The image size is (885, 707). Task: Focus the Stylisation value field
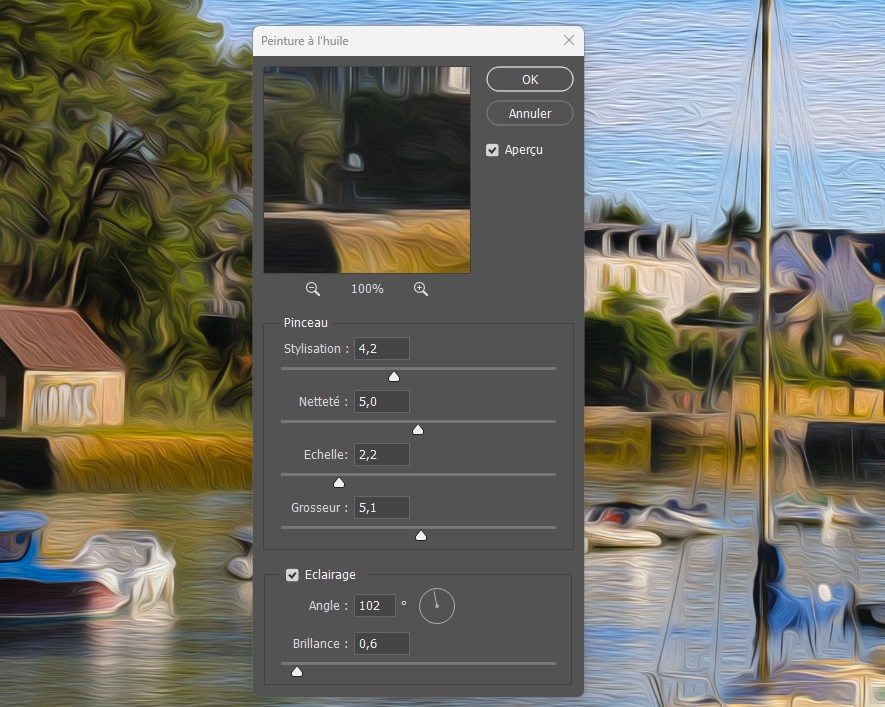tap(382, 349)
